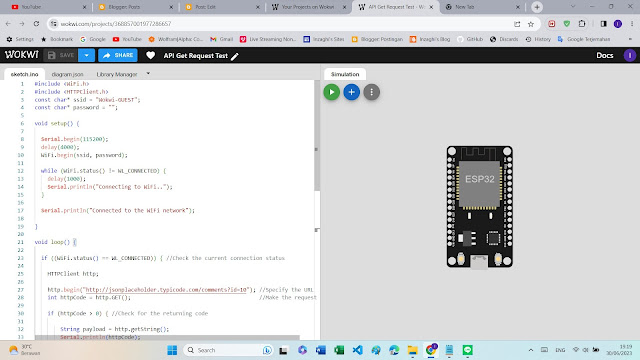Start the simulation with the green play button

pos(331,92)
